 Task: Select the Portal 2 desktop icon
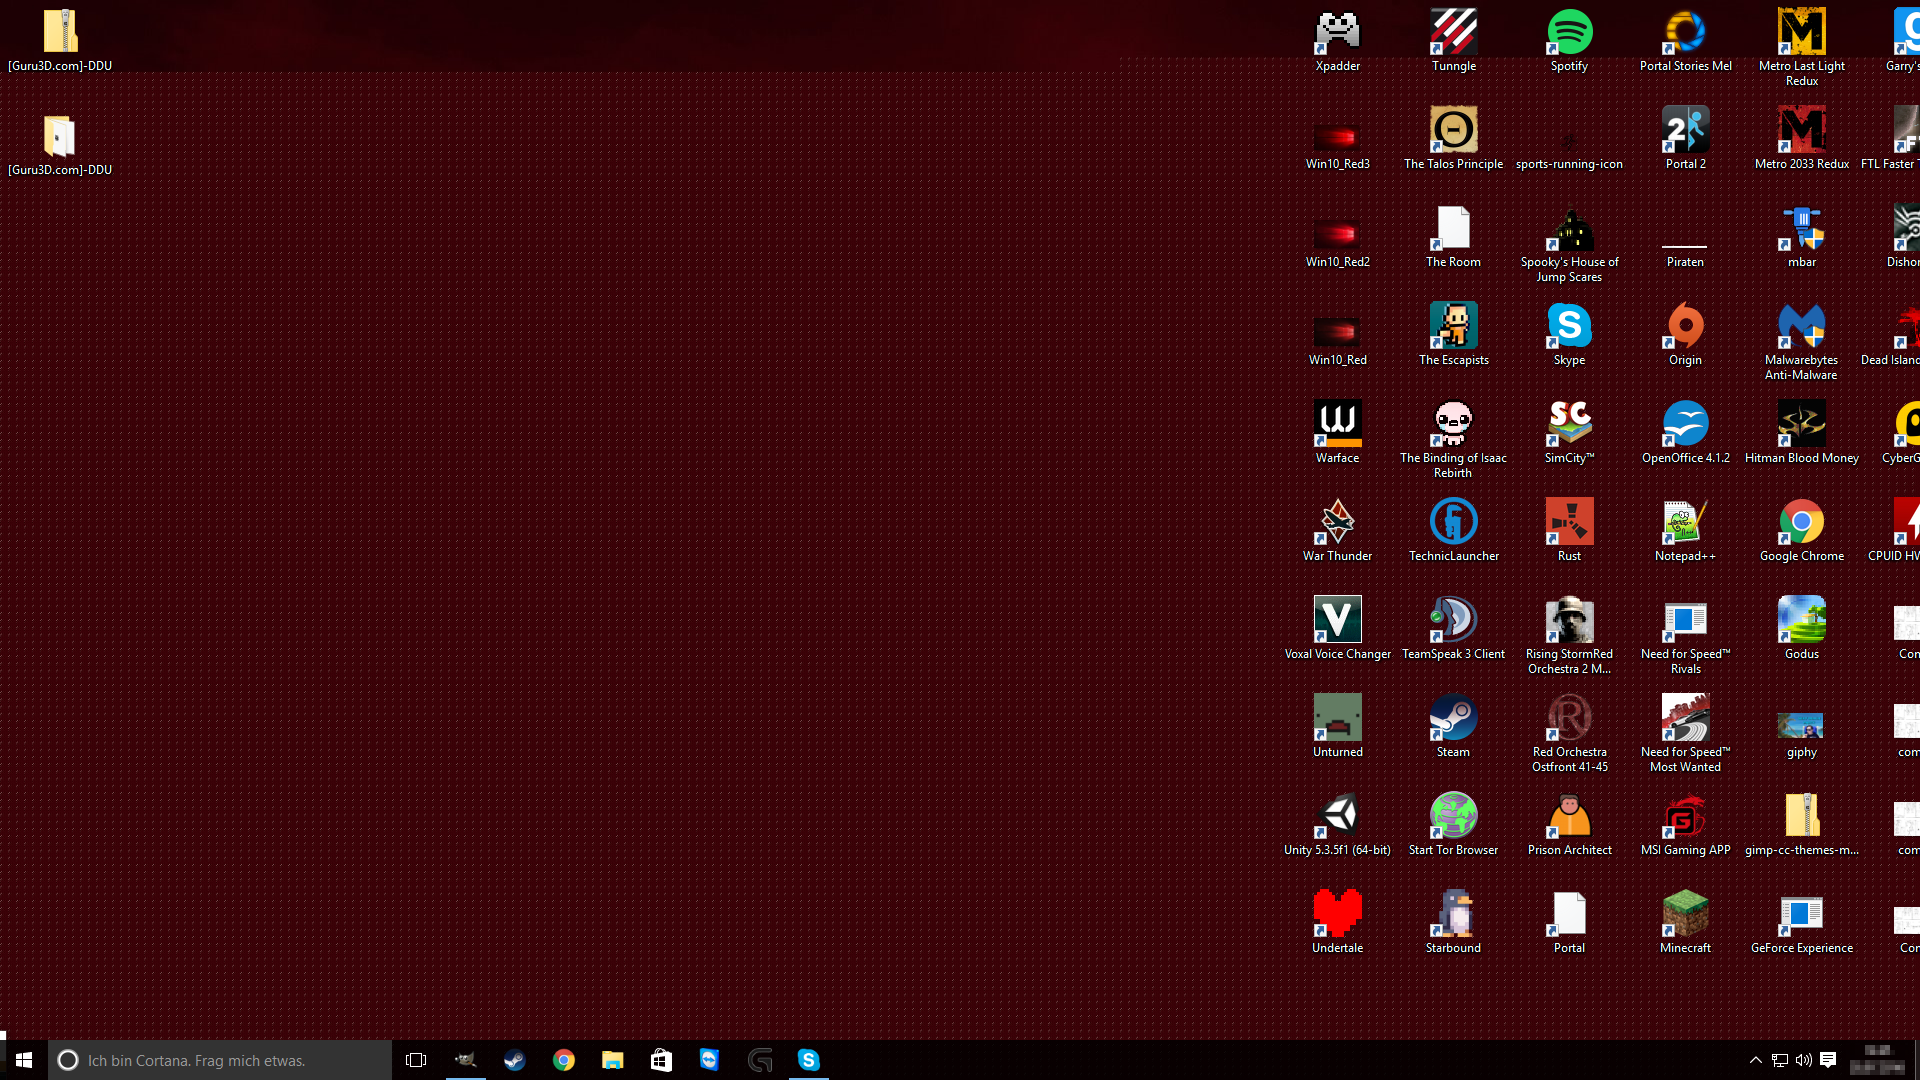(x=1685, y=131)
